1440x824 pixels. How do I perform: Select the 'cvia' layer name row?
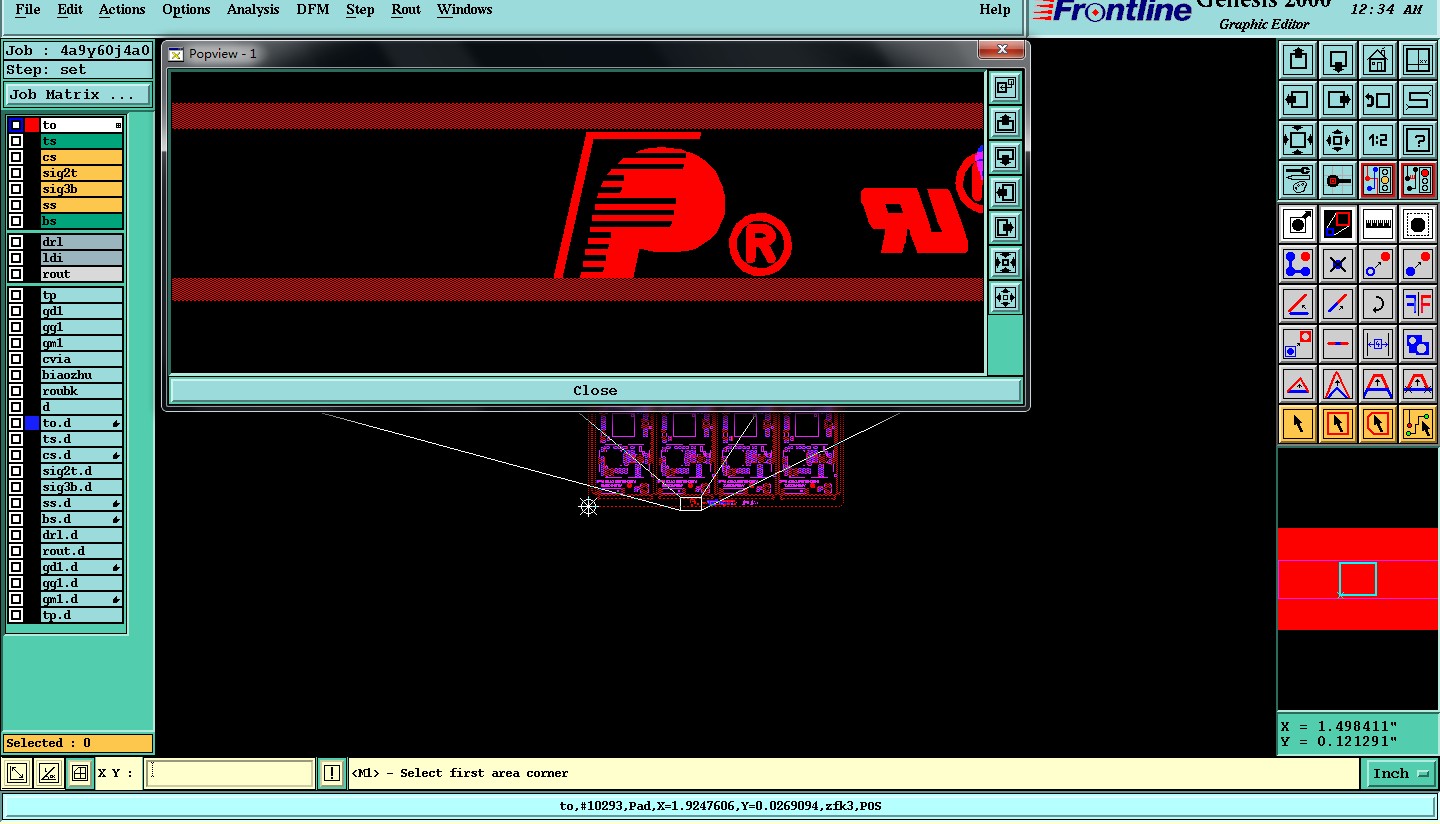pos(81,359)
